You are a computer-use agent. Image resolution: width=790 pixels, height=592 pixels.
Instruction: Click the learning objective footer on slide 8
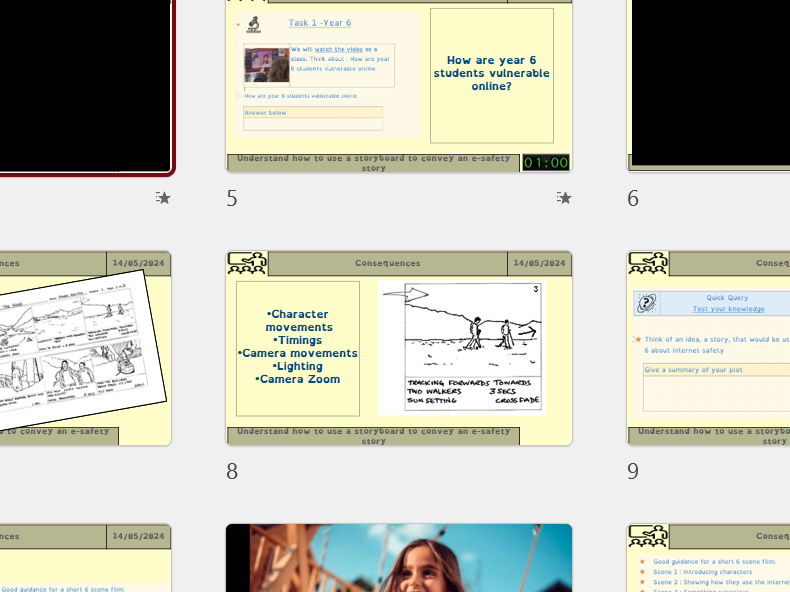click(x=373, y=436)
